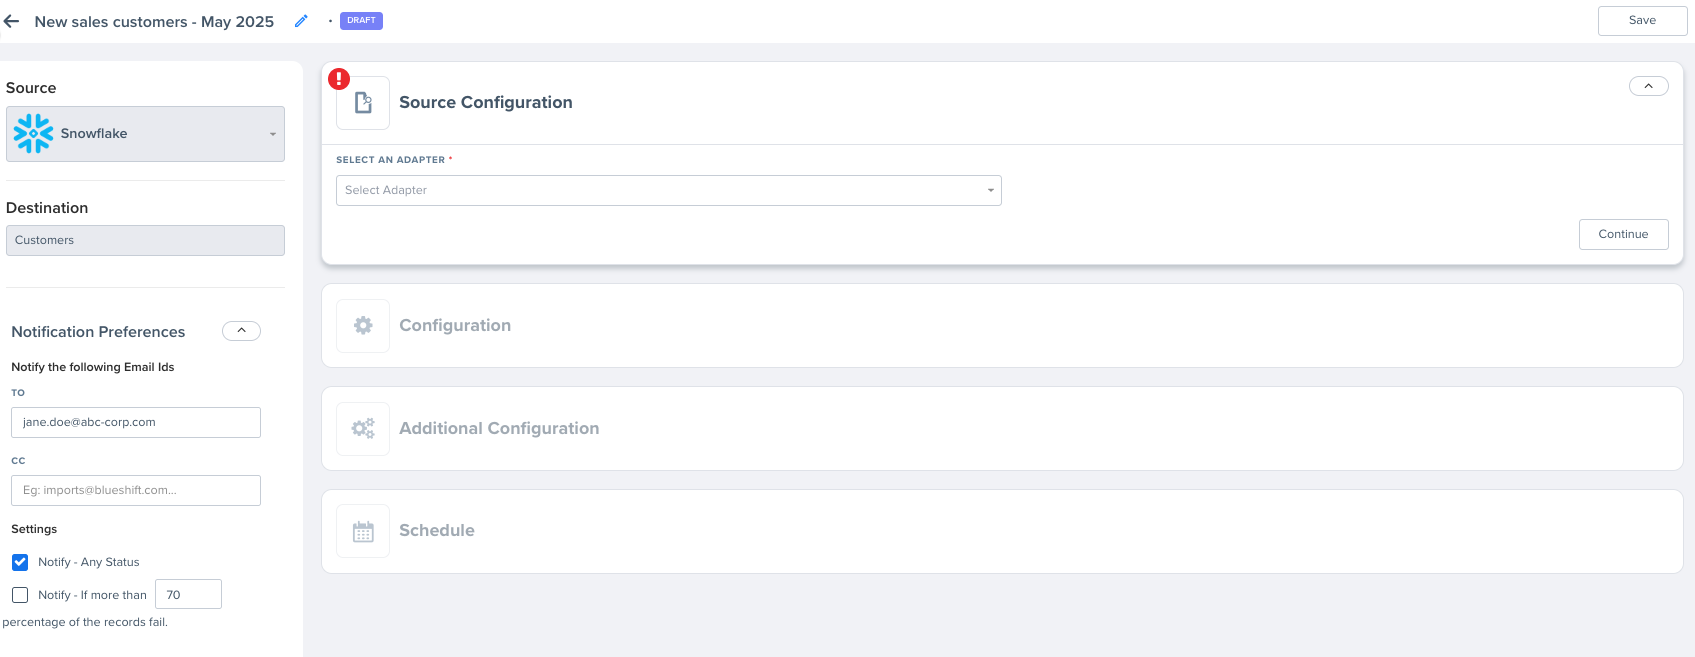Click the red error alert icon

[x=339, y=78]
